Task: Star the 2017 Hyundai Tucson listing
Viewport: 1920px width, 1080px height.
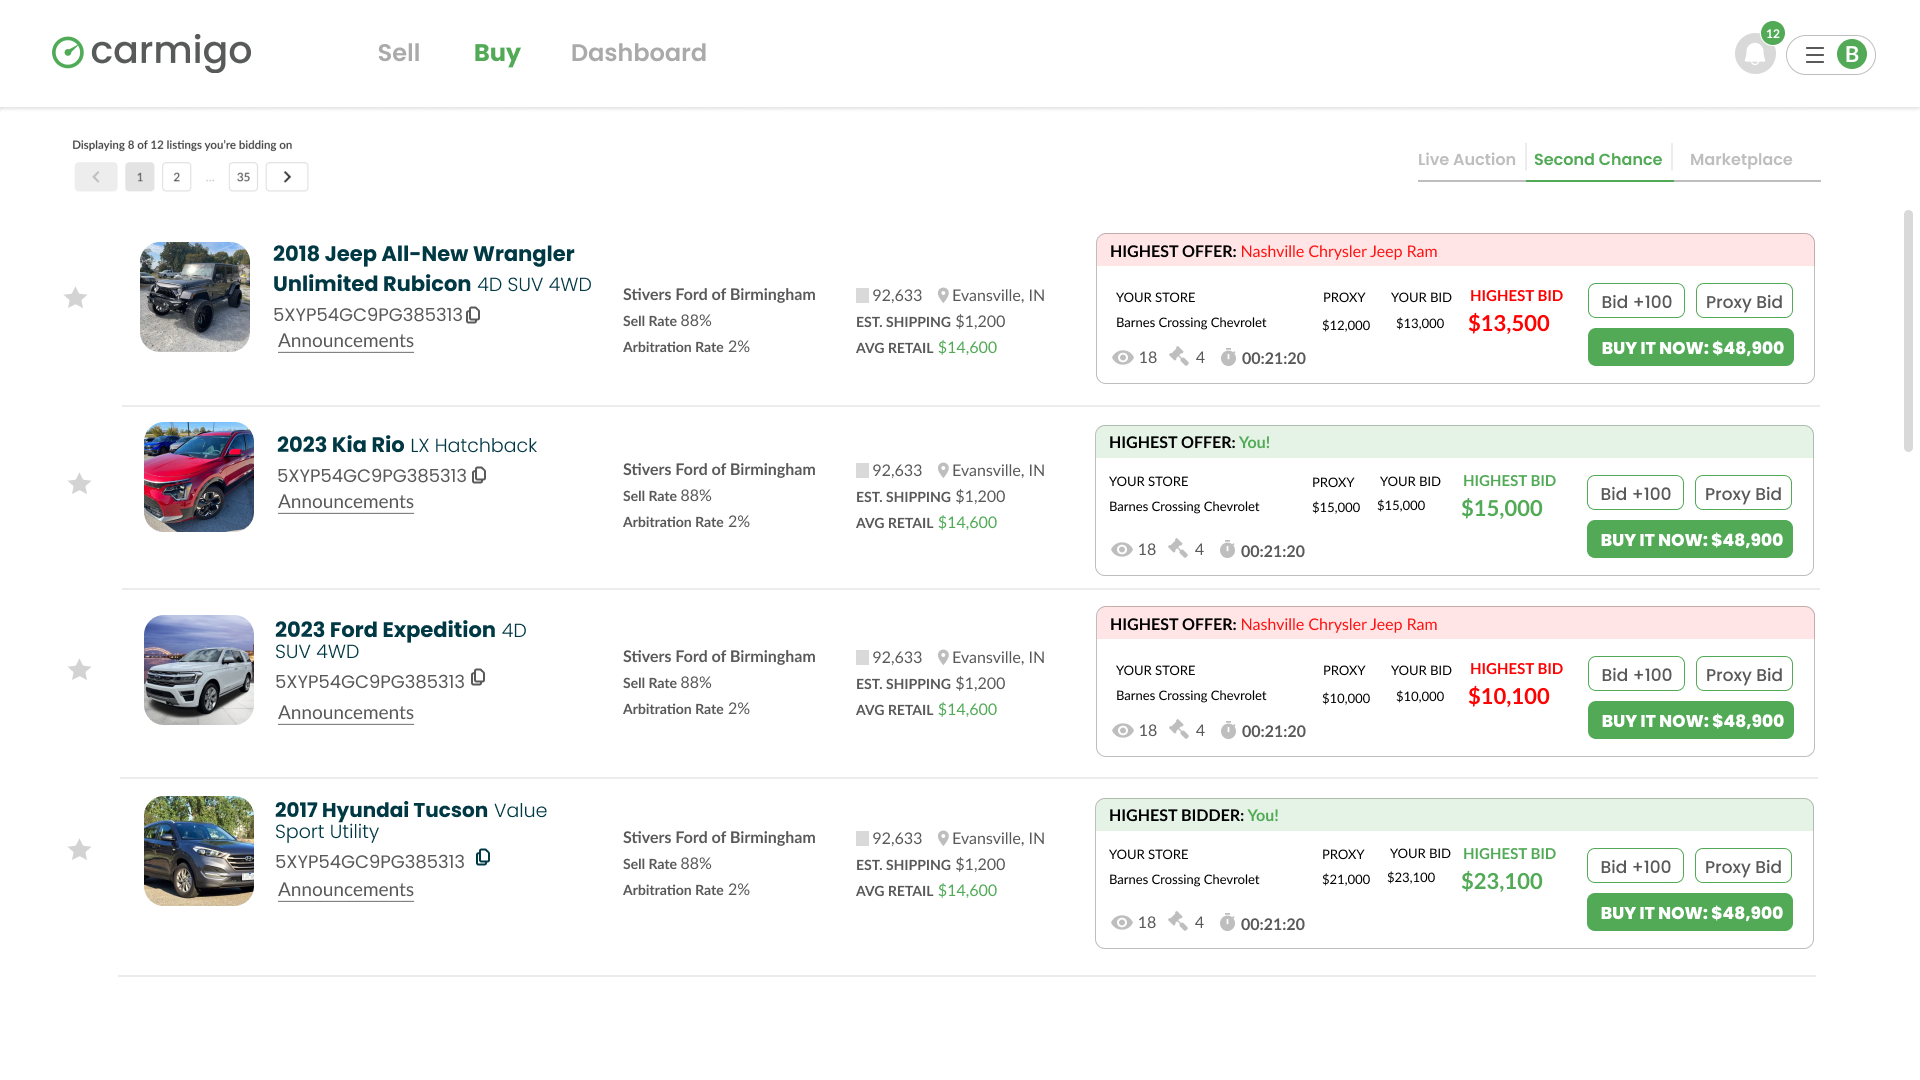Action: pyautogui.click(x=79, y=850)
